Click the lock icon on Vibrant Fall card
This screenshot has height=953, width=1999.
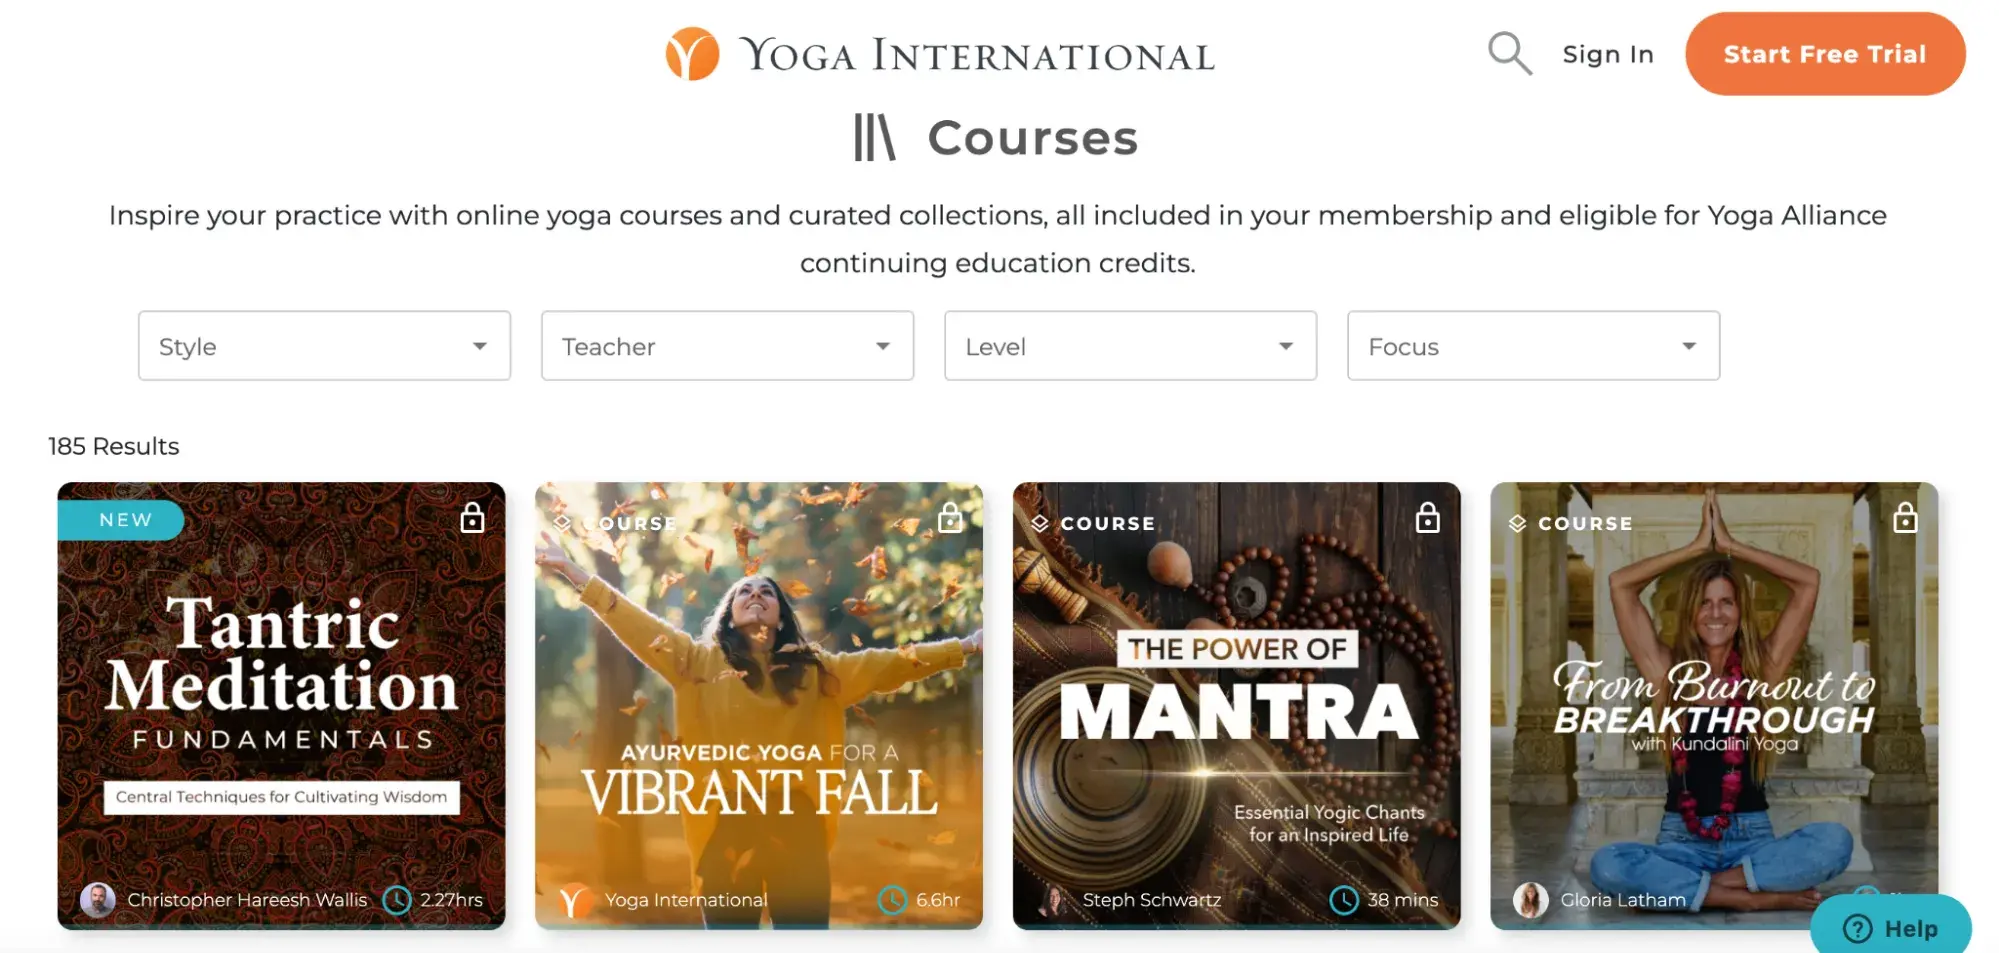[x=950, y=518]
